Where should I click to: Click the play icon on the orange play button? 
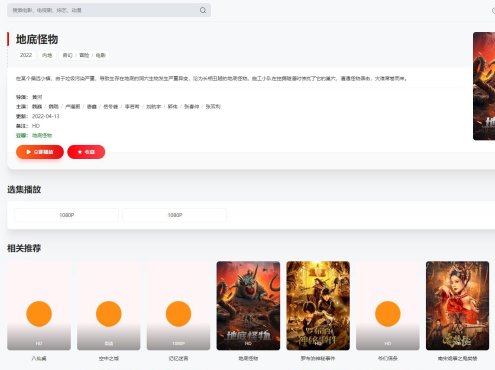pyautogui.click(x=29, y=152)
